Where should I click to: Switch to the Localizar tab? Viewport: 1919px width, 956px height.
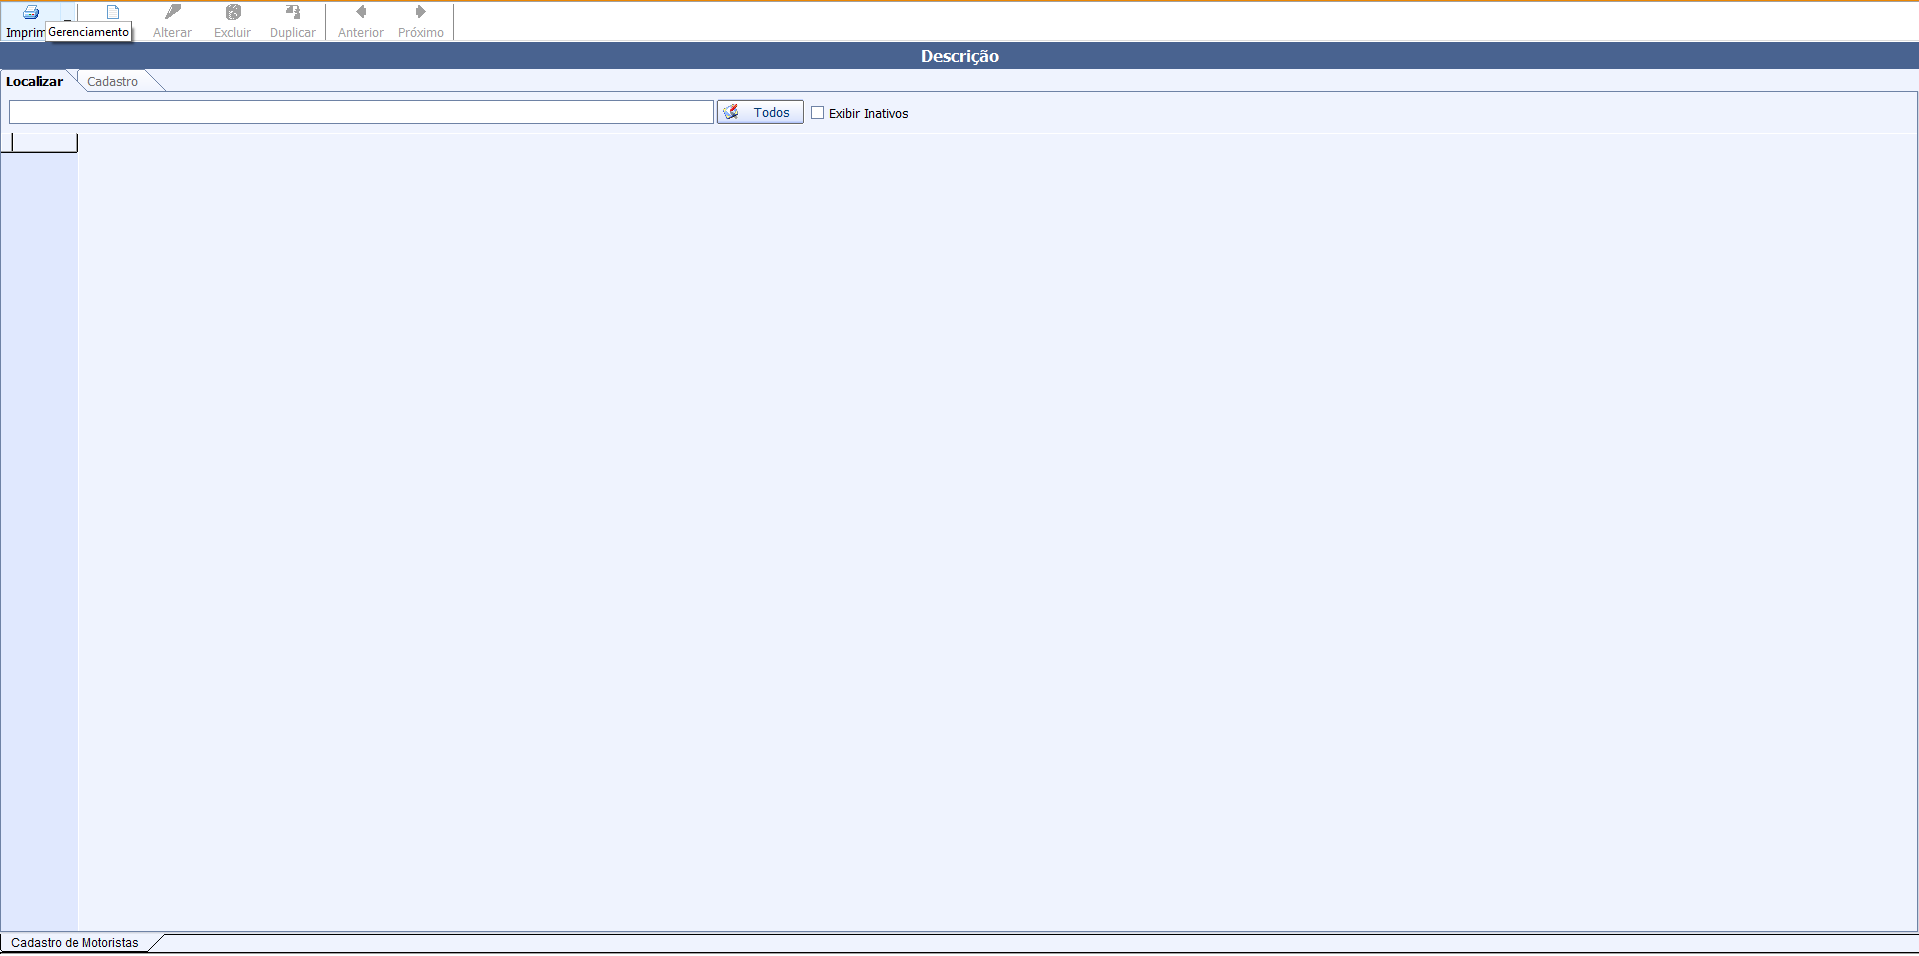[35, 82]
